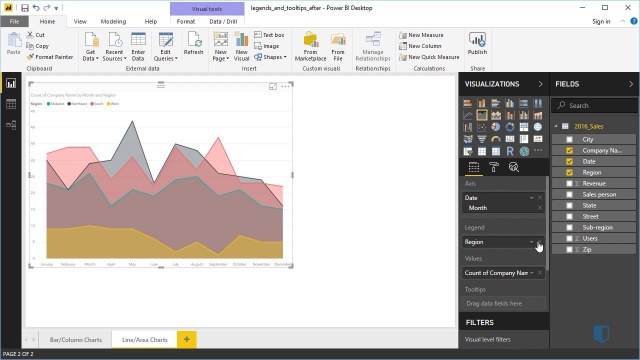Open the Region legend field dropdown
640x360 pixels.
point(531,242)
